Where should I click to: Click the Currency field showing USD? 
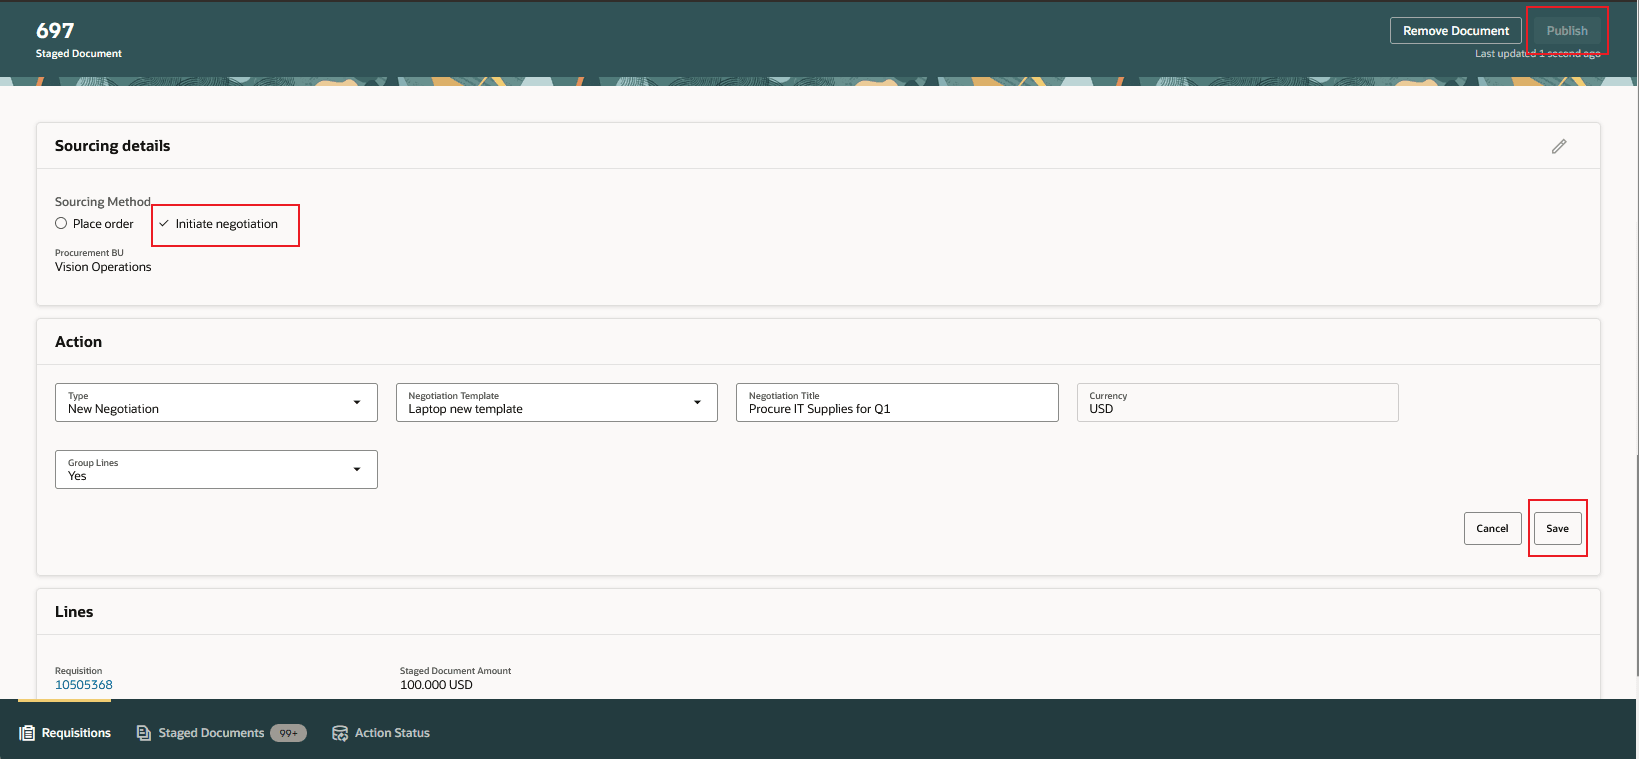pyautogui.click(x=1238, y=402)
